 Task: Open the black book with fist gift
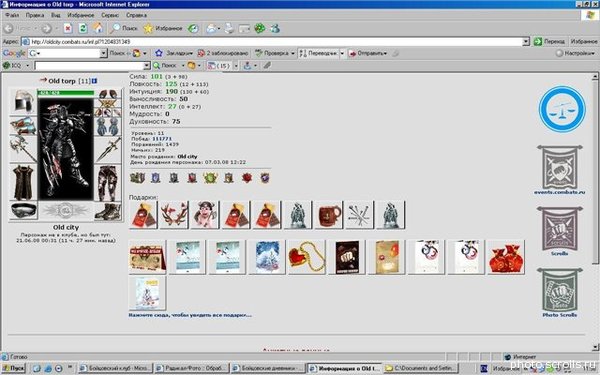[x=347, y=257]
